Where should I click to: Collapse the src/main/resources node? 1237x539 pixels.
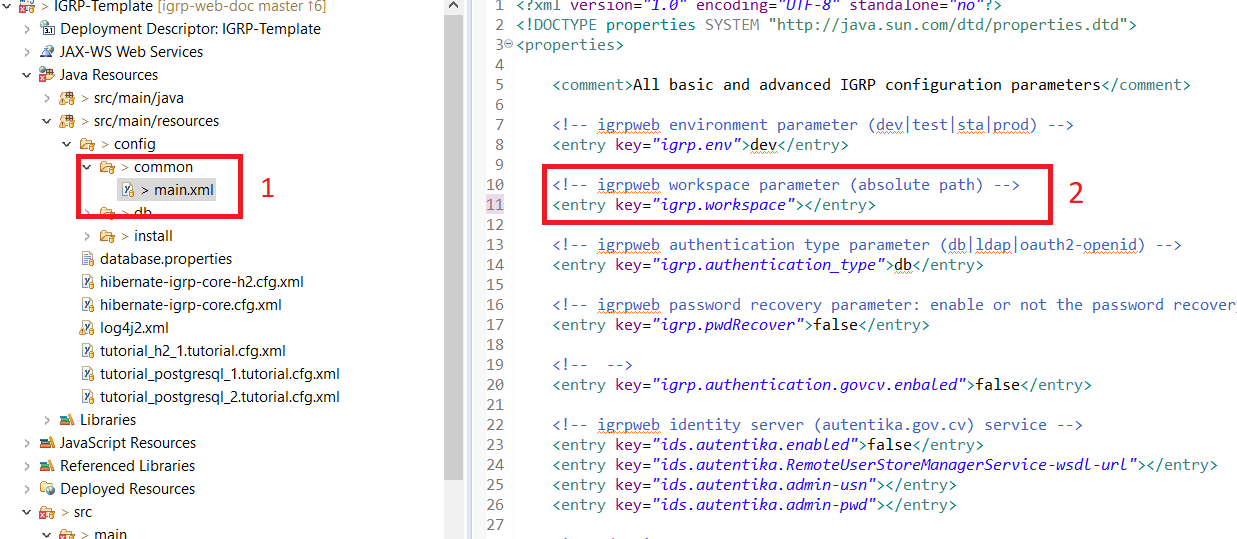coord(46,121)
